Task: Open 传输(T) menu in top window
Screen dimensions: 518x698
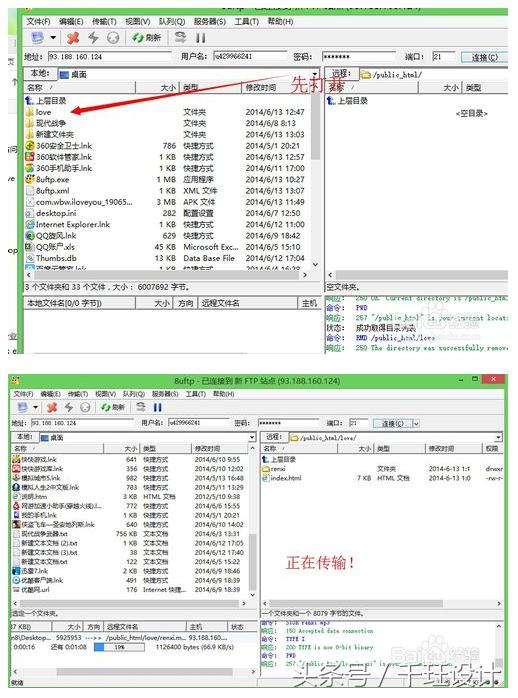Action: point(104,21)
